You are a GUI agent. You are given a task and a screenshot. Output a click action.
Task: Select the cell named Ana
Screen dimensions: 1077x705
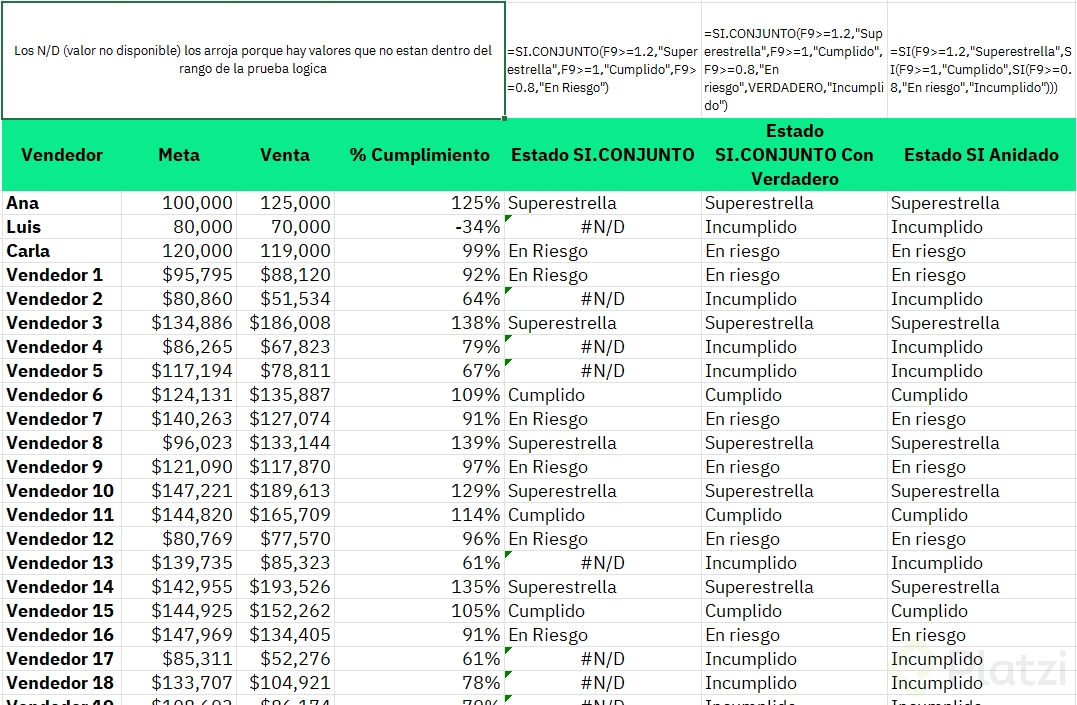pos(62,203)
